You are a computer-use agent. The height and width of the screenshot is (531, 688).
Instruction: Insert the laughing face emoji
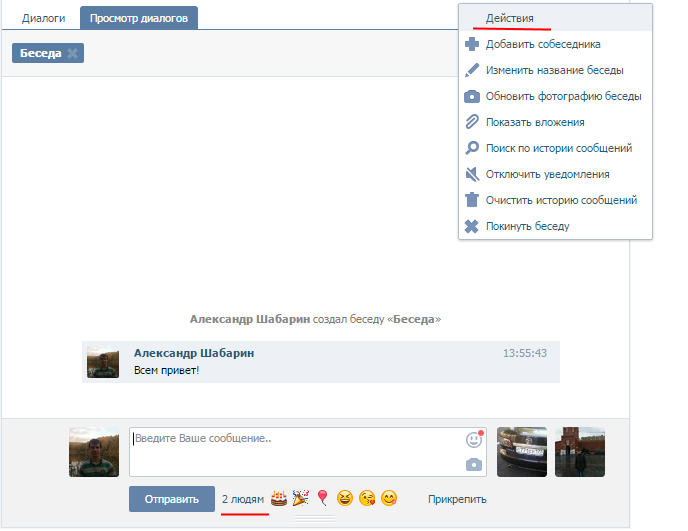pyautogui.click(x=345, y=498)
